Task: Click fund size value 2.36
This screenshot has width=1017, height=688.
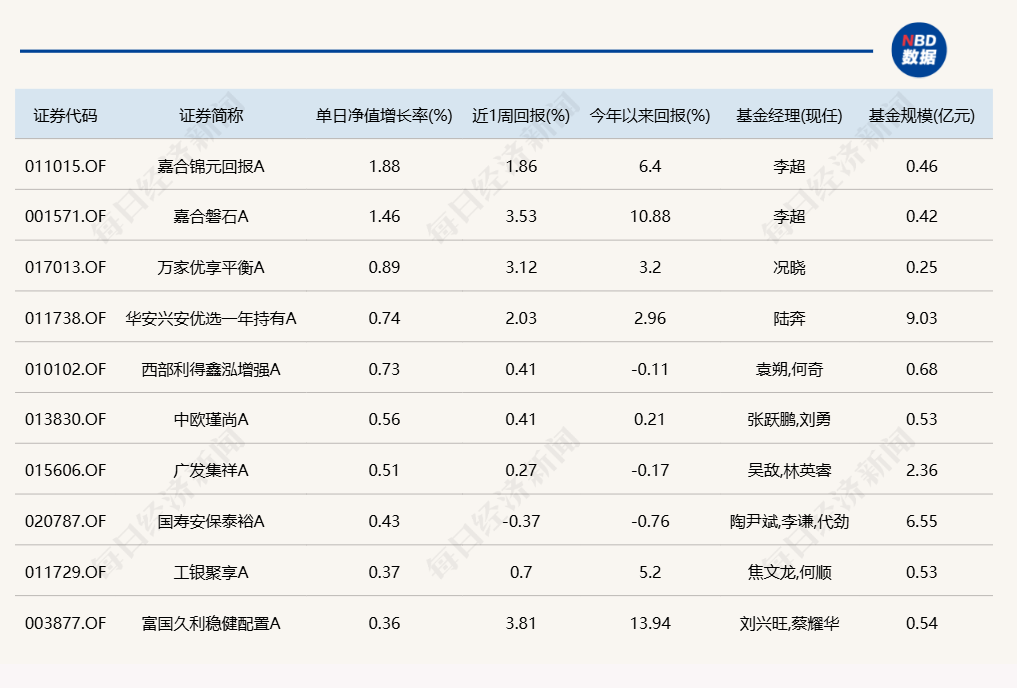Action: 922,470
